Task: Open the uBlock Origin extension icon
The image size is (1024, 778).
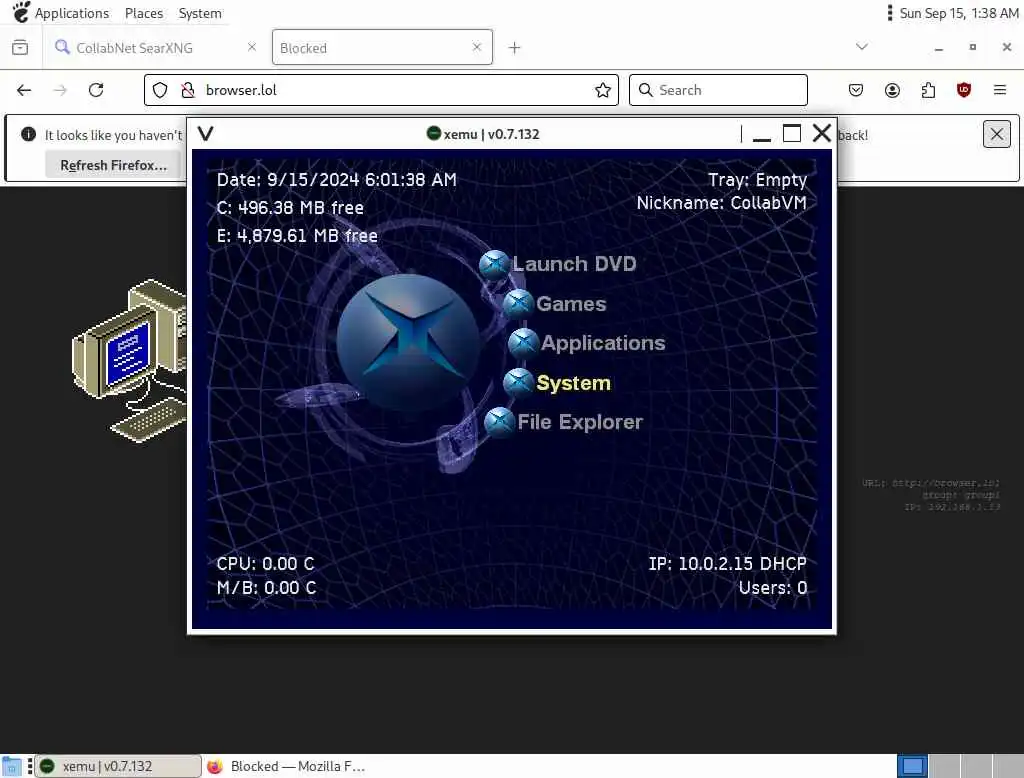Action: point(964,90)
